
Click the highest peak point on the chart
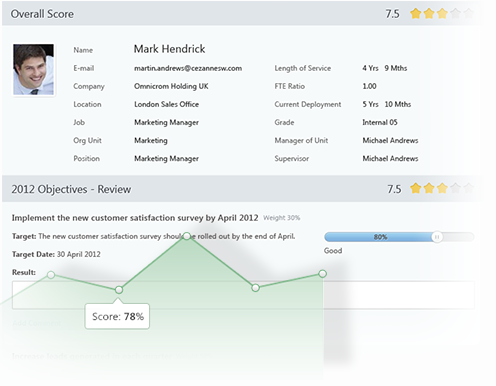[x=187, y=236]
